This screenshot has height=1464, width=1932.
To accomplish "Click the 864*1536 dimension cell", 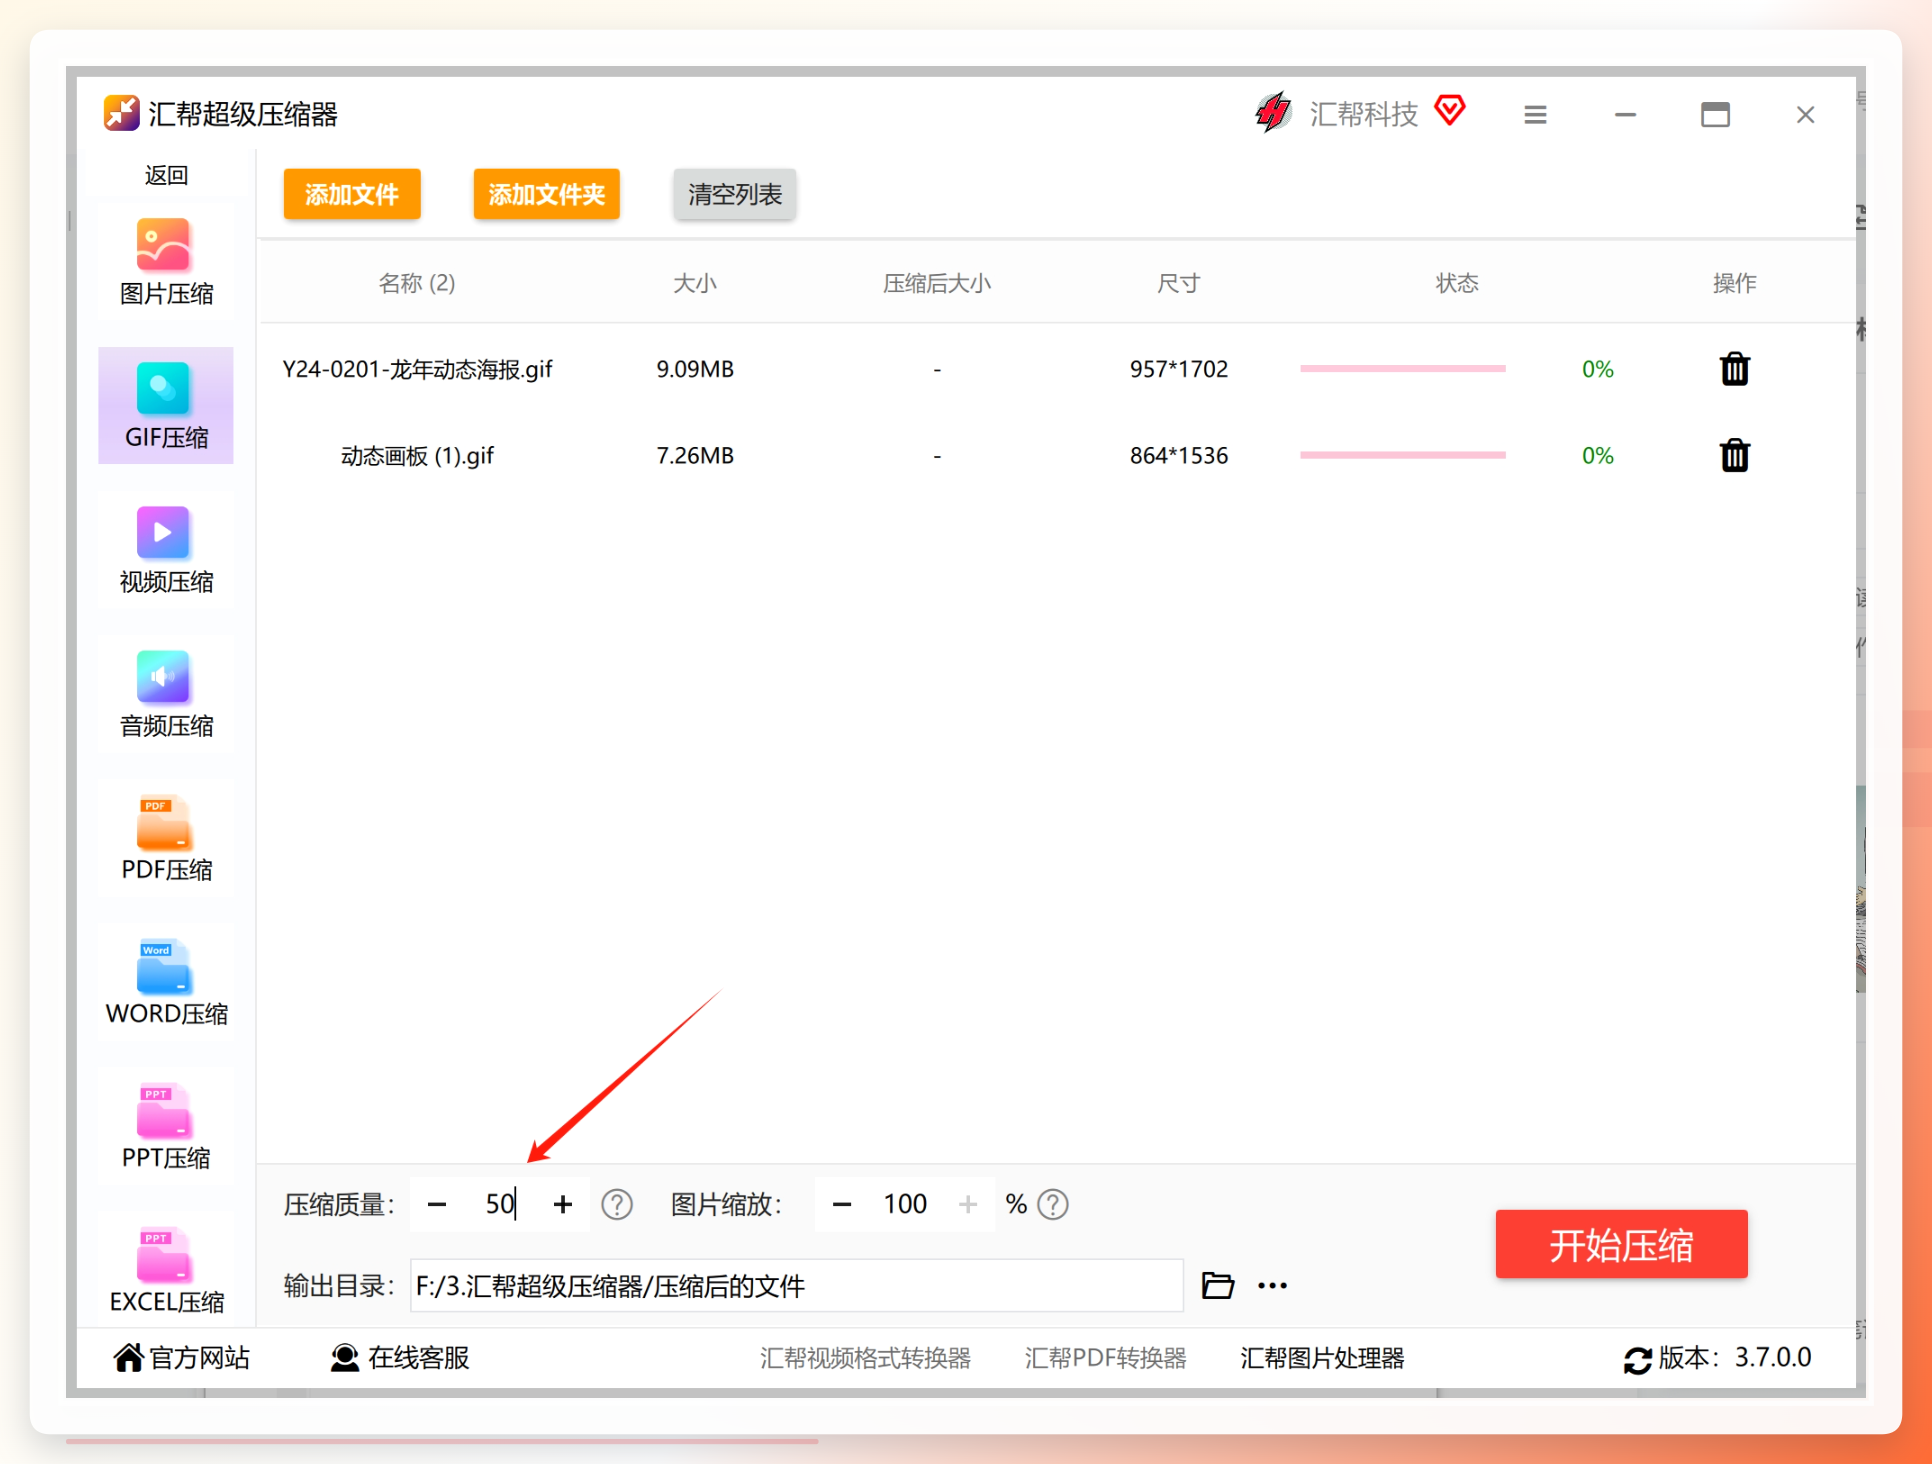I will 1179,455.
